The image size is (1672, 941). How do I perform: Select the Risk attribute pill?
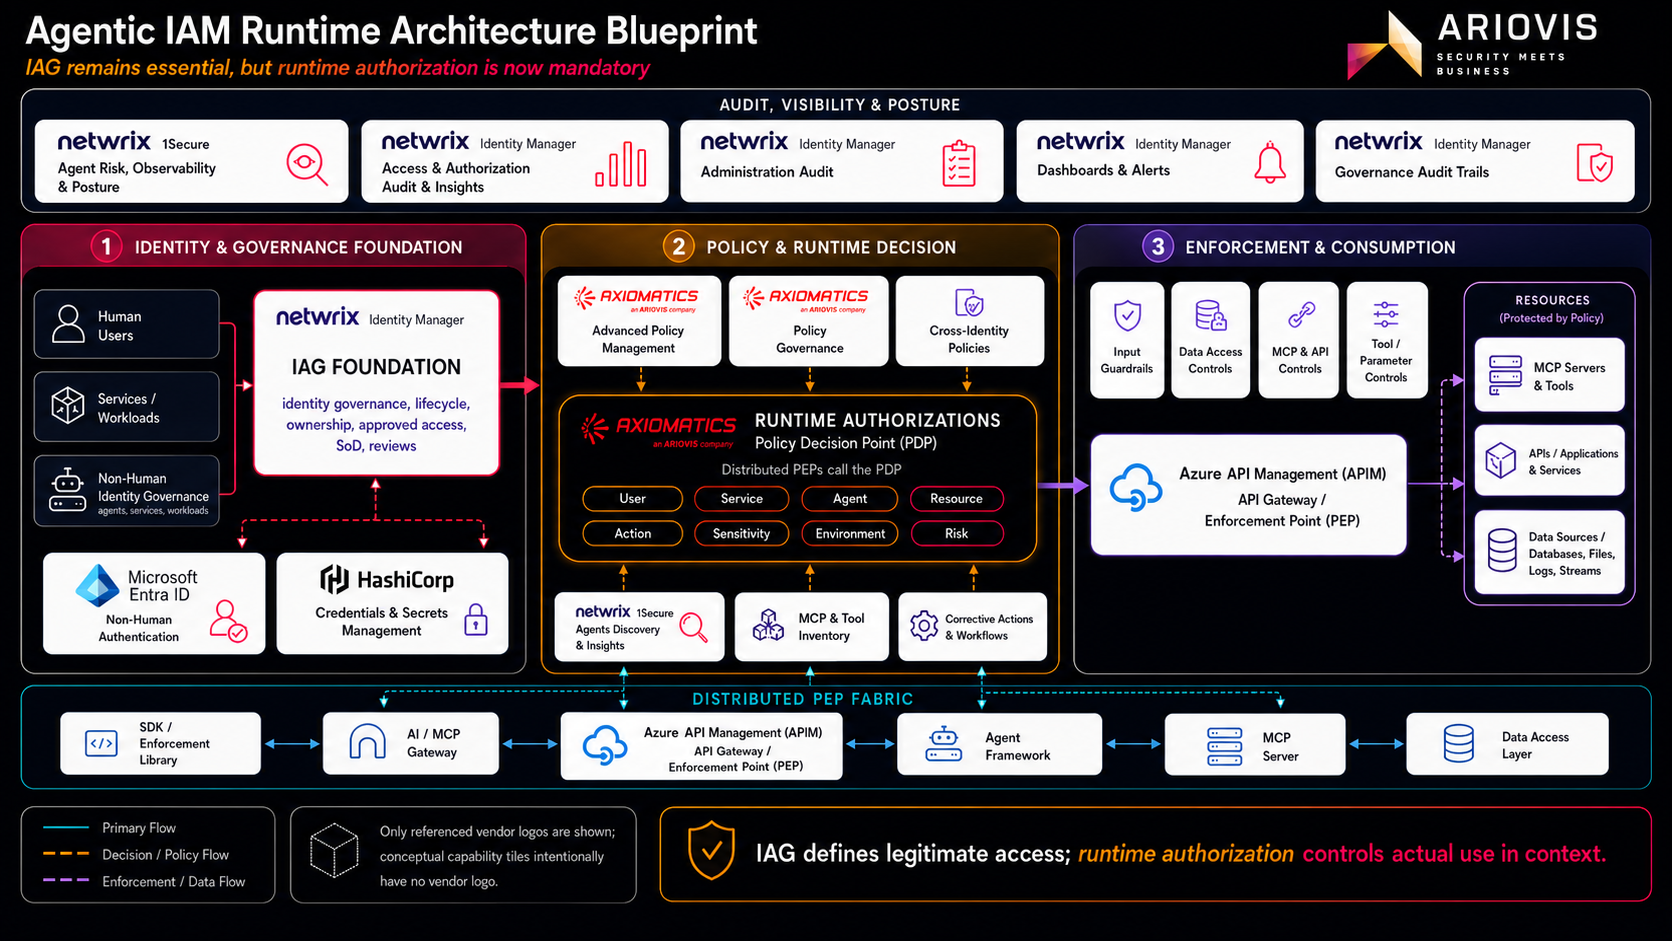(x=956, y=533)
